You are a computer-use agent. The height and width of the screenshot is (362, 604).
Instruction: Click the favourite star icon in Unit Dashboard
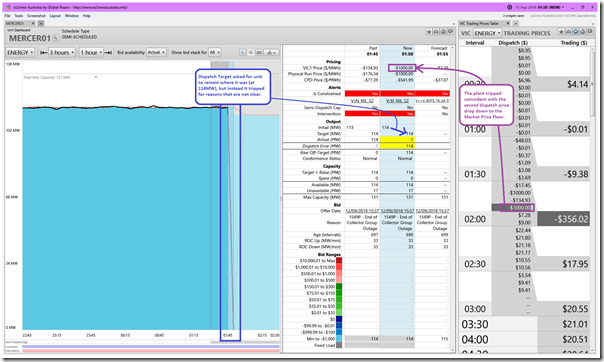pos(429,32)
